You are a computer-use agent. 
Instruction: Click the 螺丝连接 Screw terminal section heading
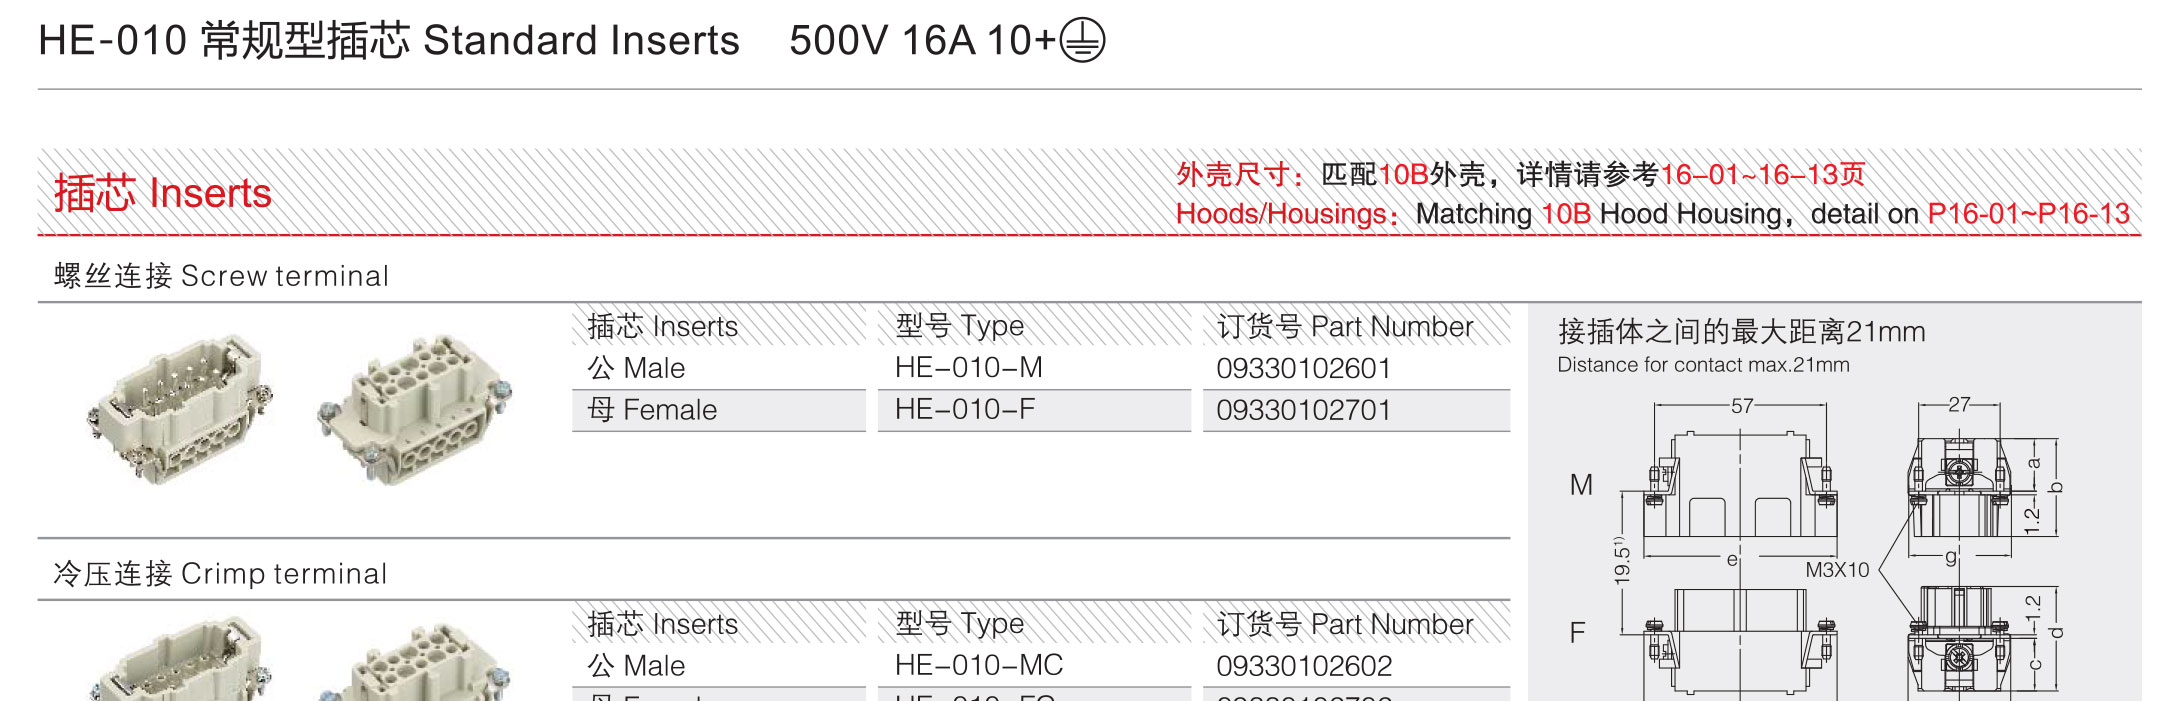pos(221,276)
